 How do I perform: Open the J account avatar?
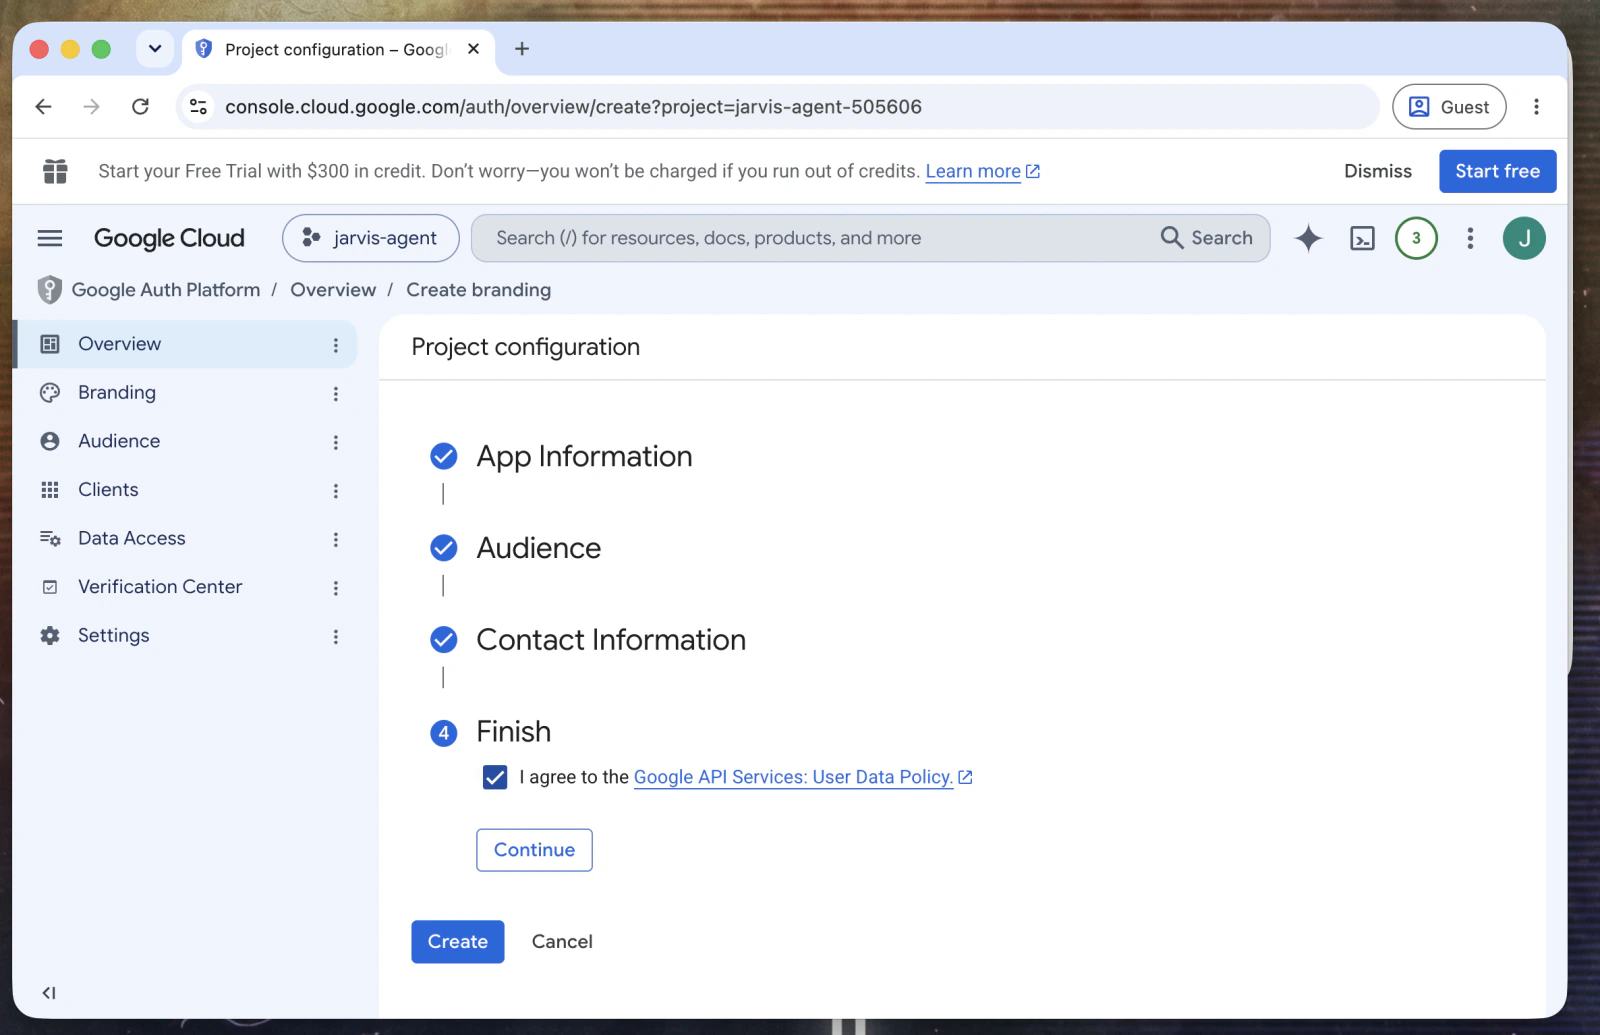click(x=1524, y=238)
